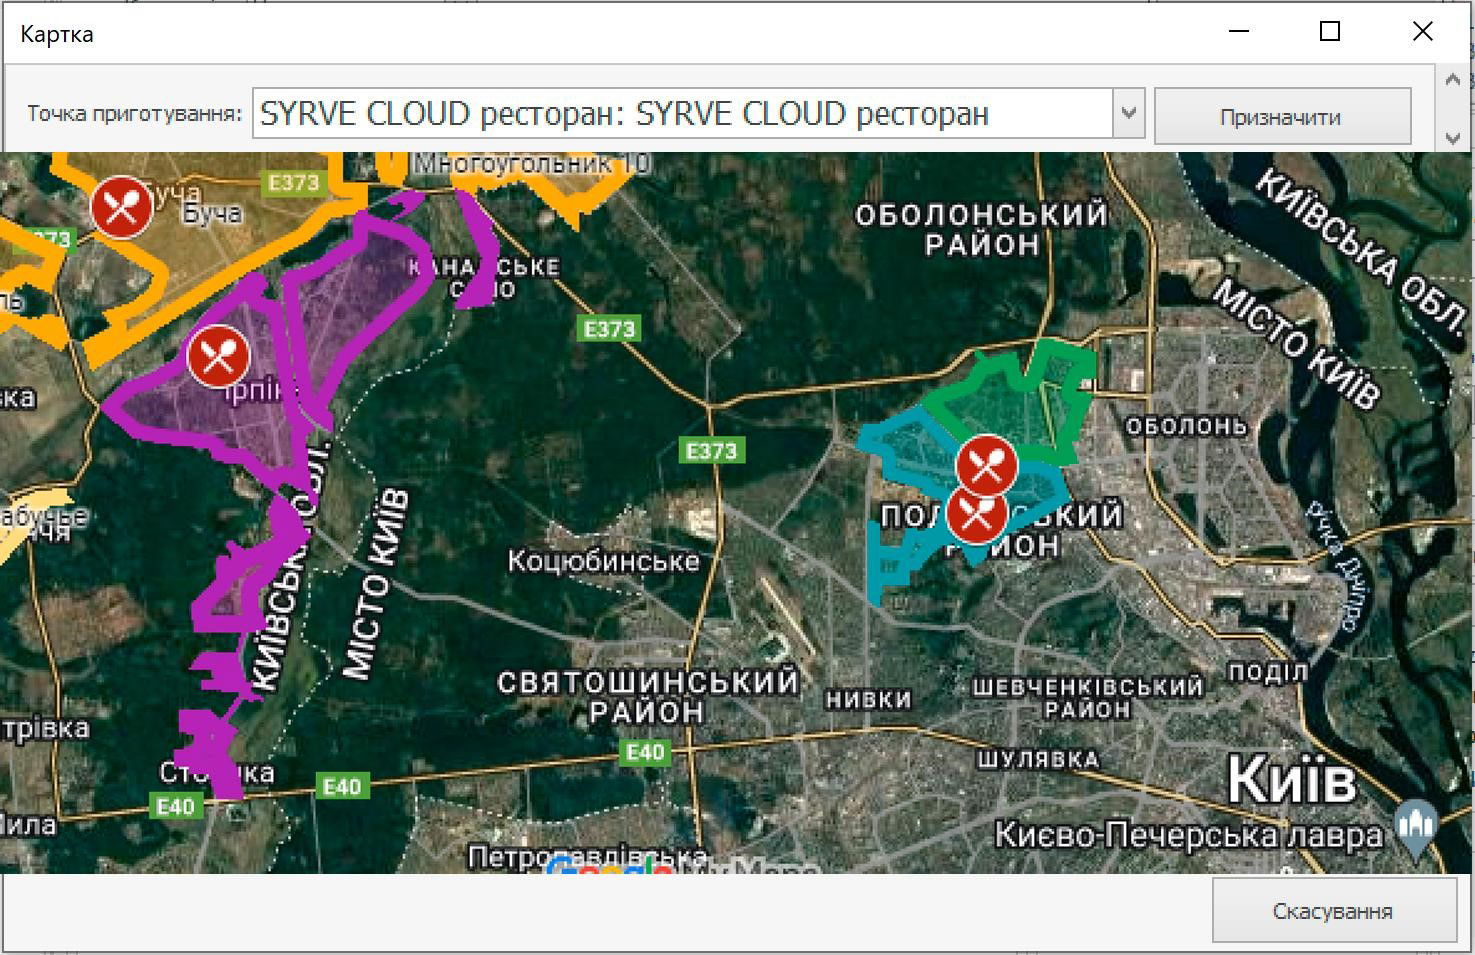Image resolution: width=1475 pixels, height=955 pixels.
Task: Open the SYRVE CLOUD ресторан combo box
Action: (x=682, y=114)
